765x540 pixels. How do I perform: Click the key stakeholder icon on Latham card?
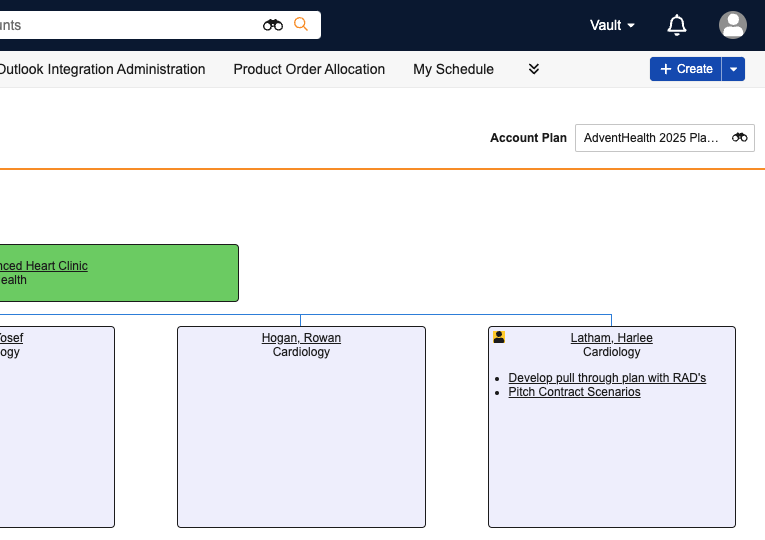(499, 338)
